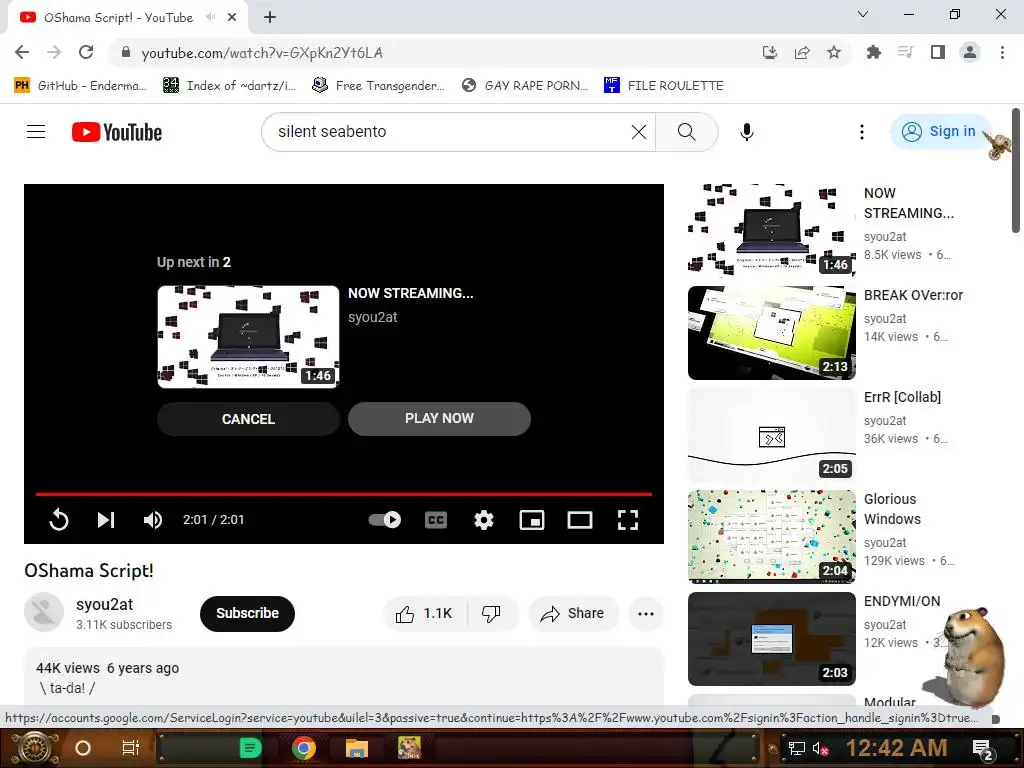Open Task View on taskbar
The width and height of the screenshot is (1024, 768).
(131, 748)
